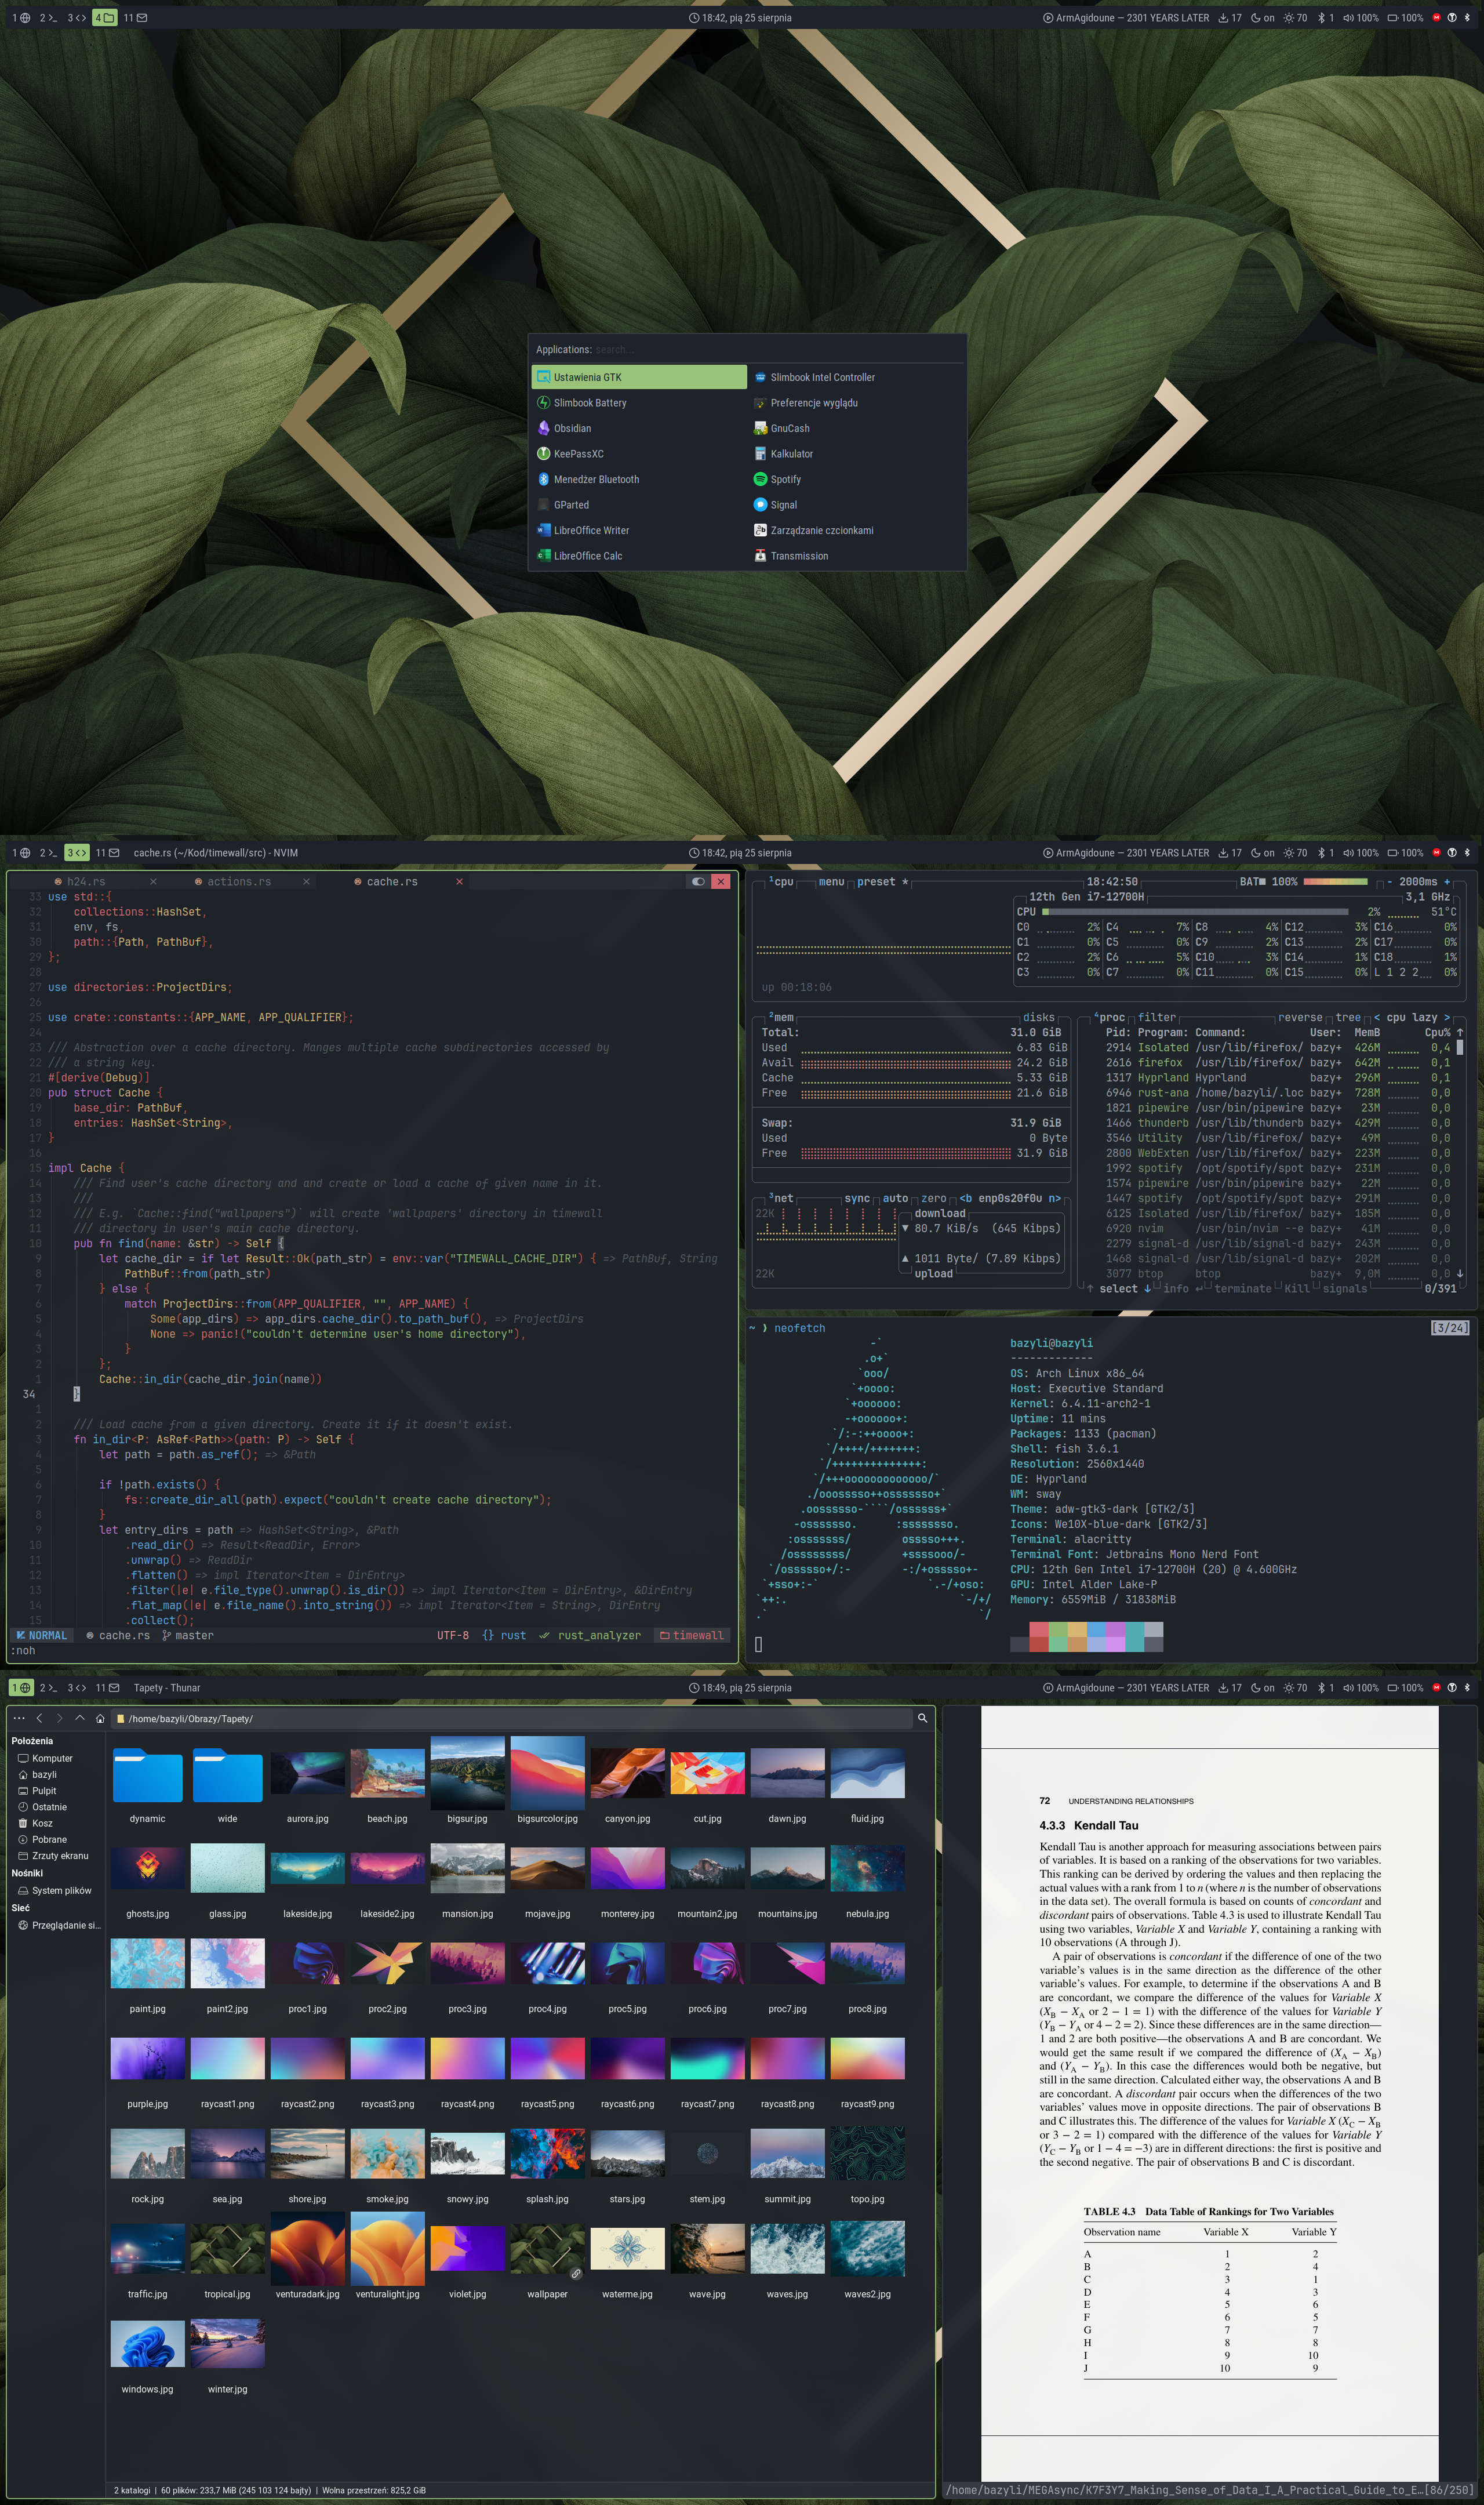Switch to previous network interface in btop

tap(965, 1198)
